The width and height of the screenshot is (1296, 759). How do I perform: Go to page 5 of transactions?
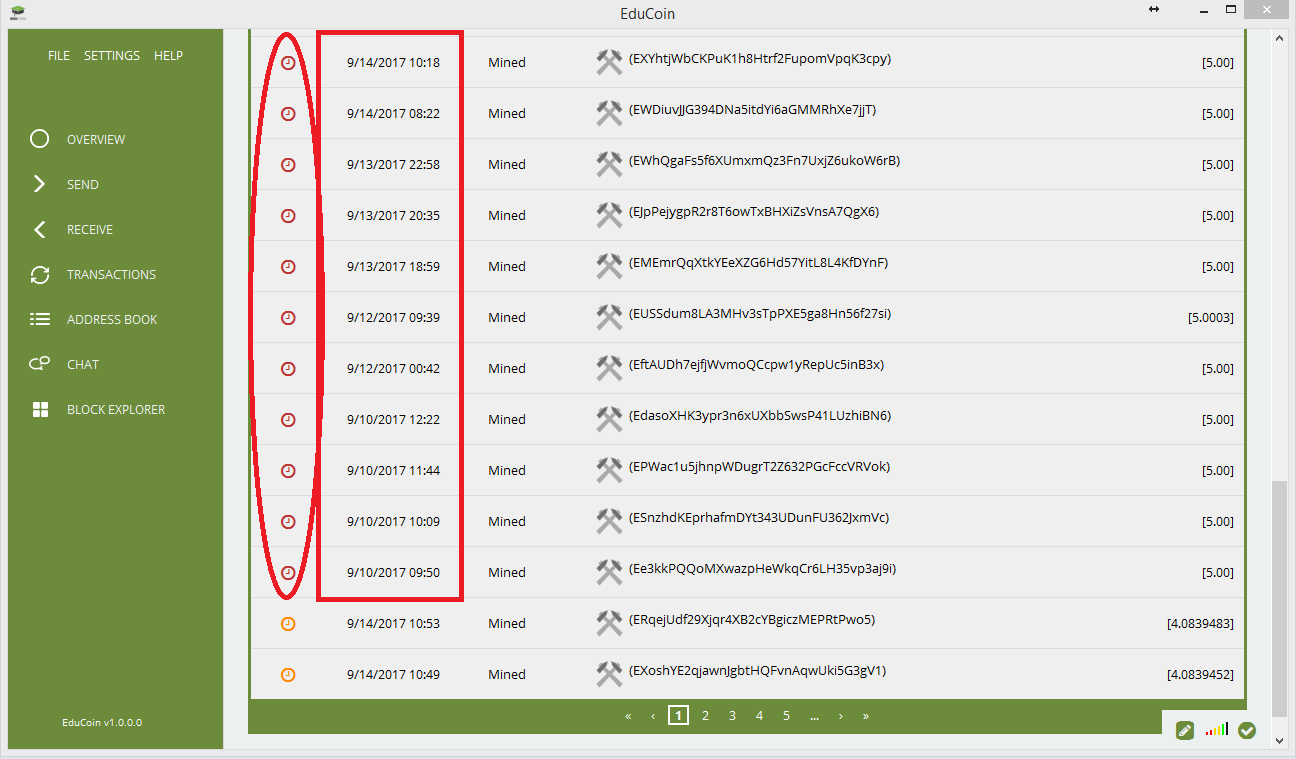(x=786, y=715)
